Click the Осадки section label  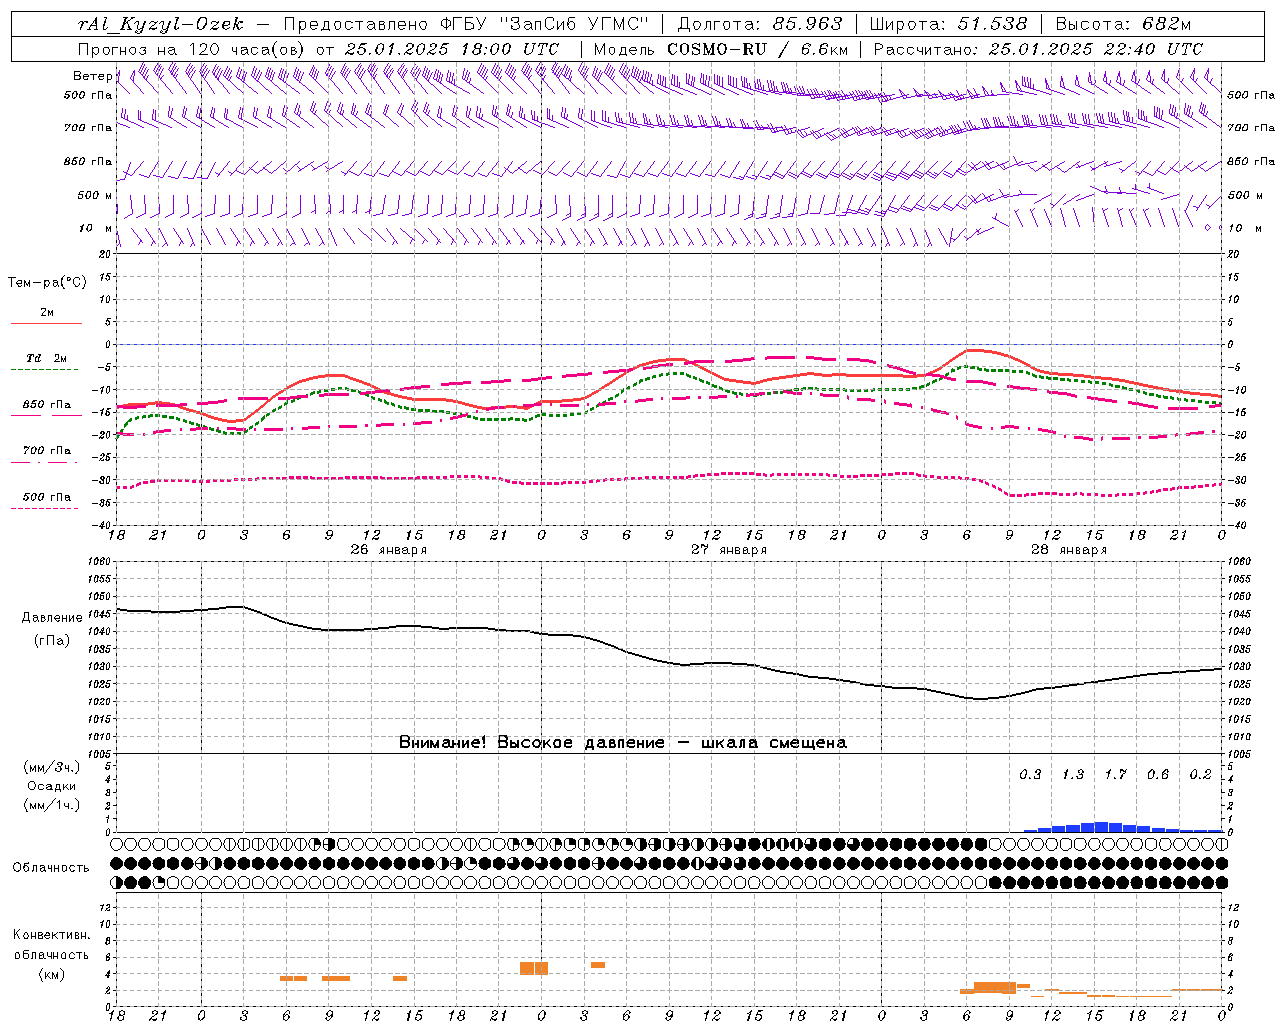(51, 786)
